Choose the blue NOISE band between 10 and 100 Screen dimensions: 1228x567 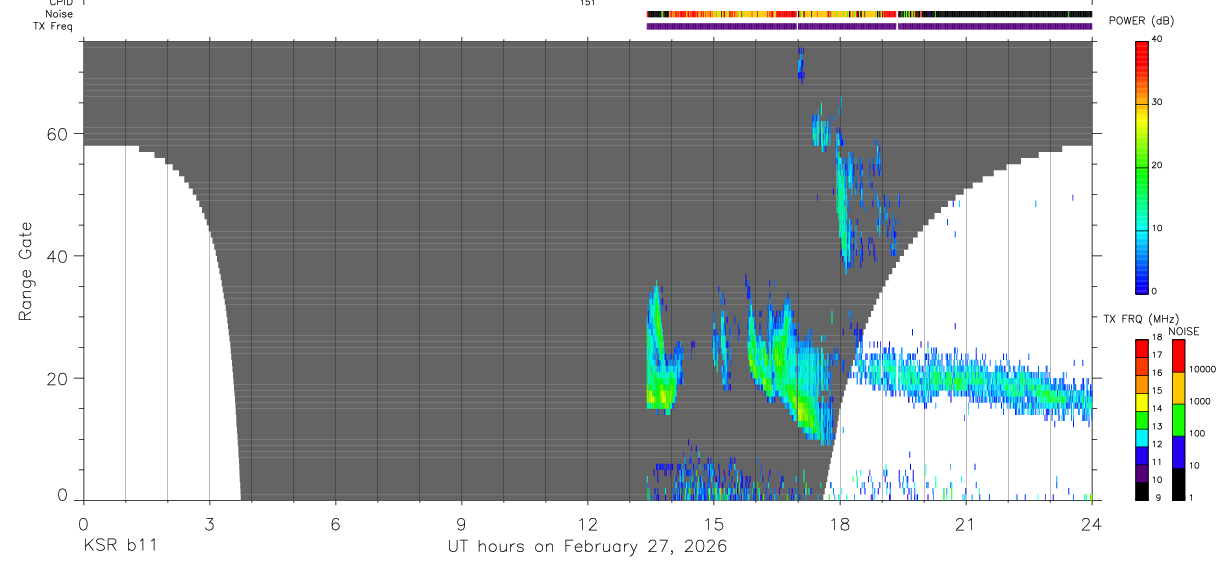(1178, 451)
